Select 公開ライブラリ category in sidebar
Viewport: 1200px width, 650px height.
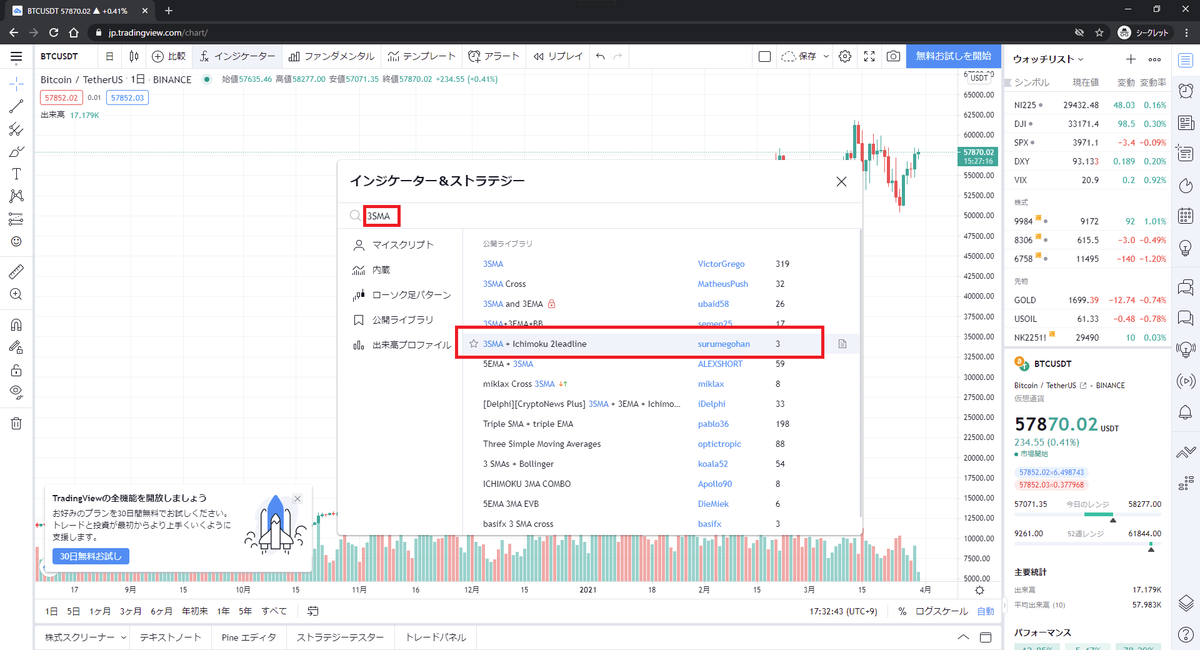394,321
